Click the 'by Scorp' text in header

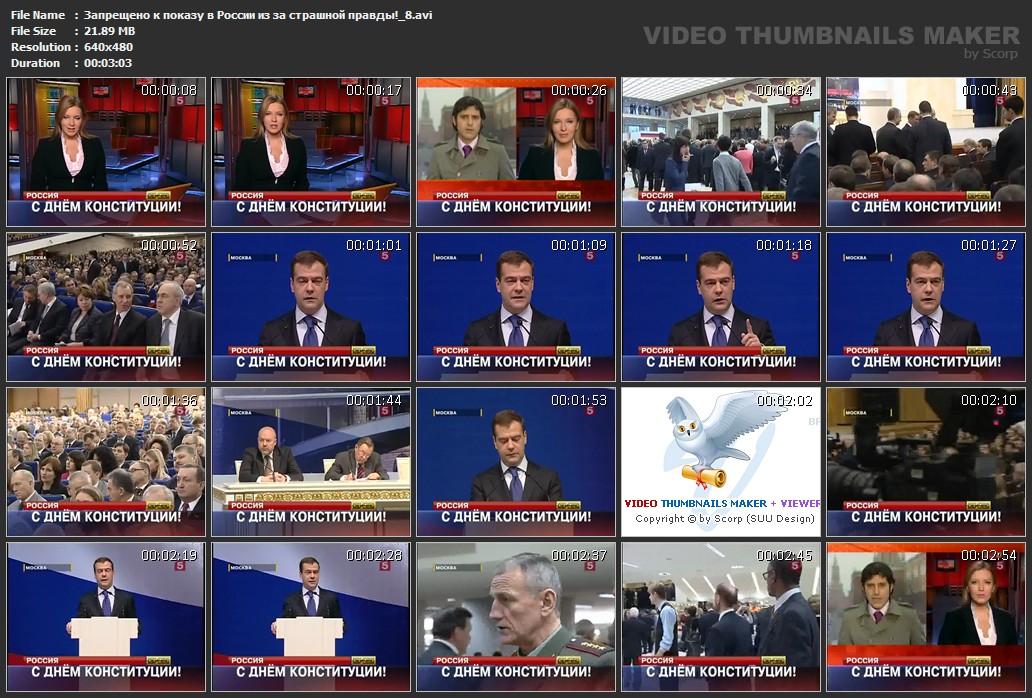coord(990,54)
